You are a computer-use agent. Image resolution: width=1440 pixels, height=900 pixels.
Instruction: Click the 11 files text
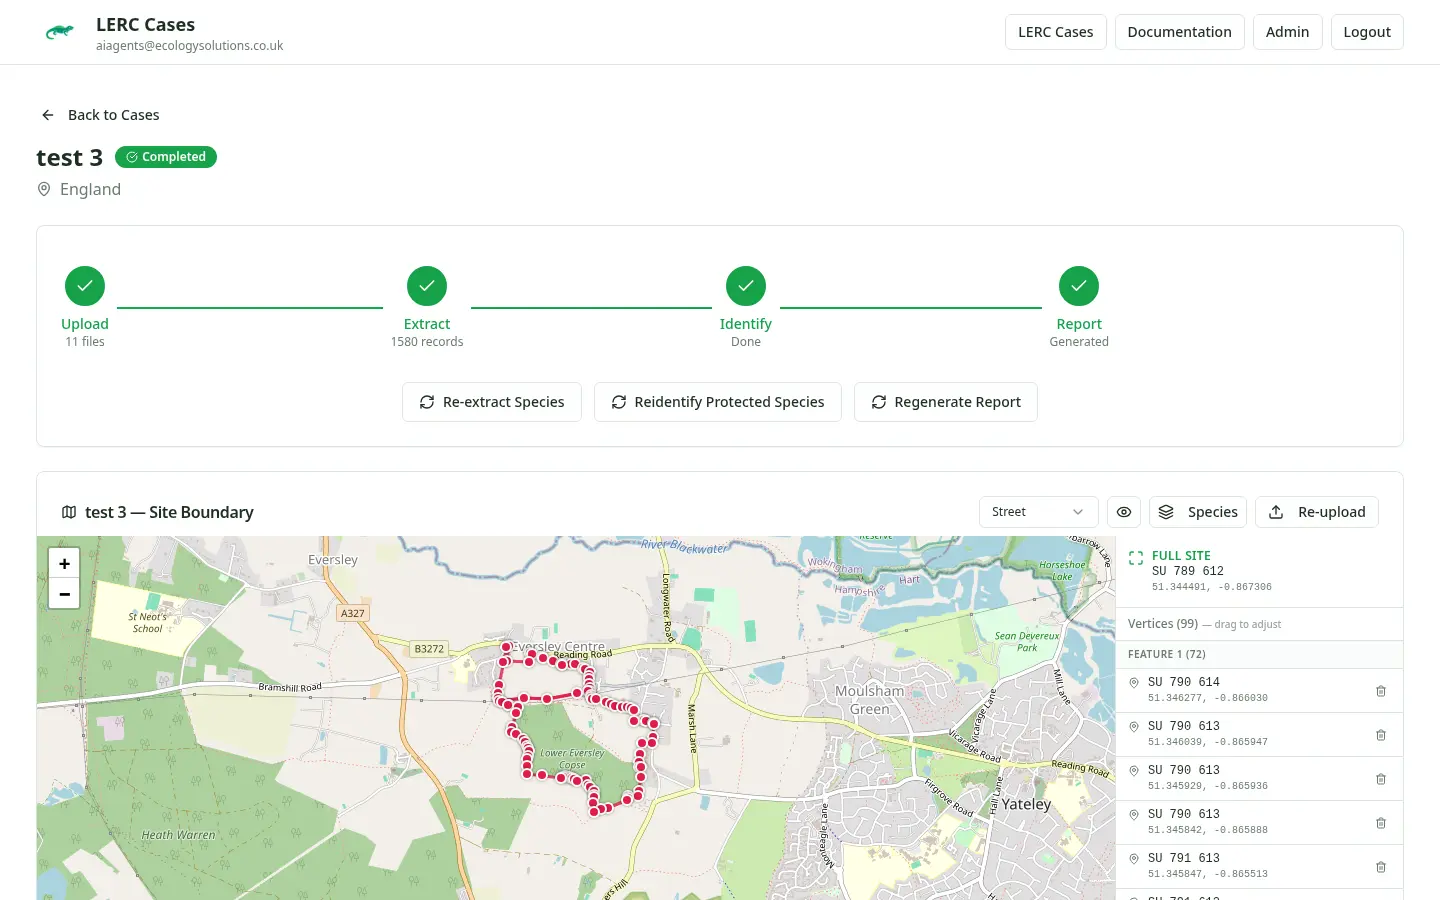[x=85, y=342]
